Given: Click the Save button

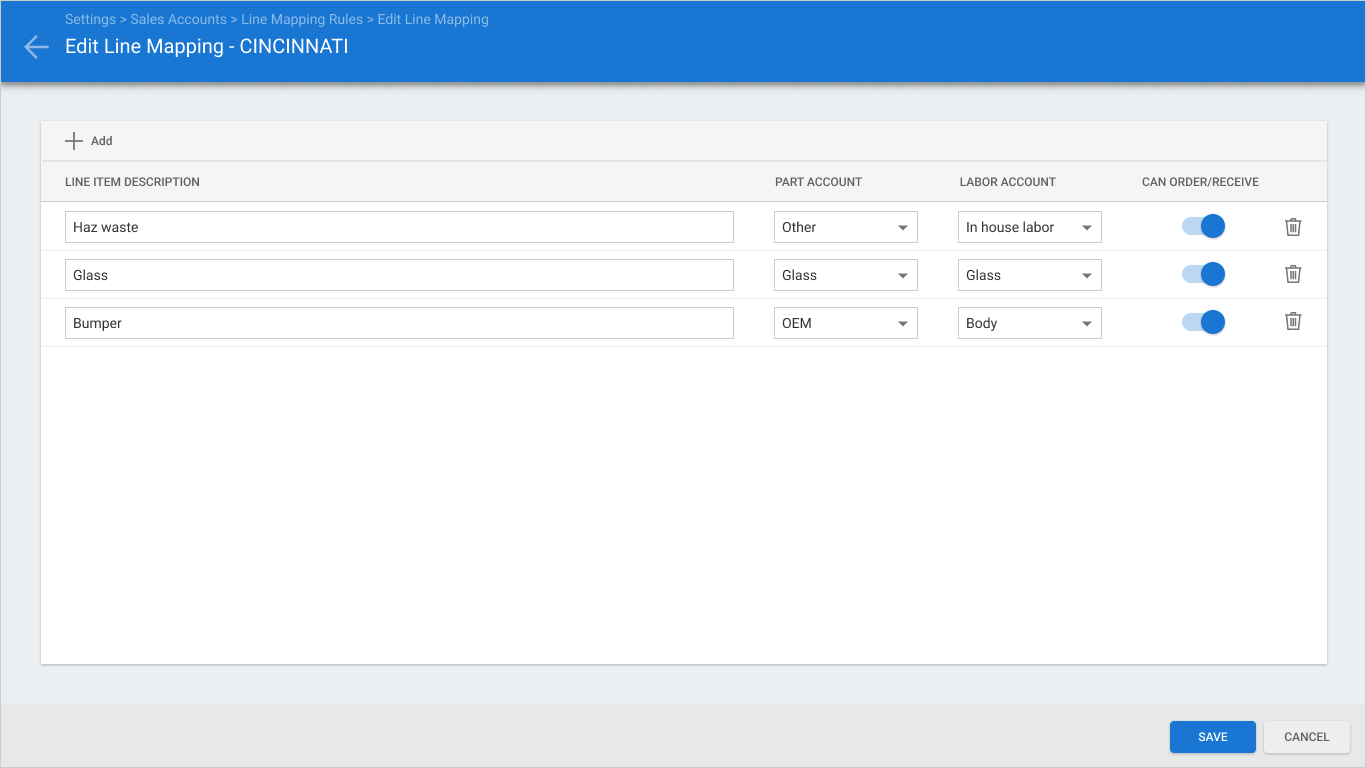Looking at the screenshot, I should pos(1213,737).
